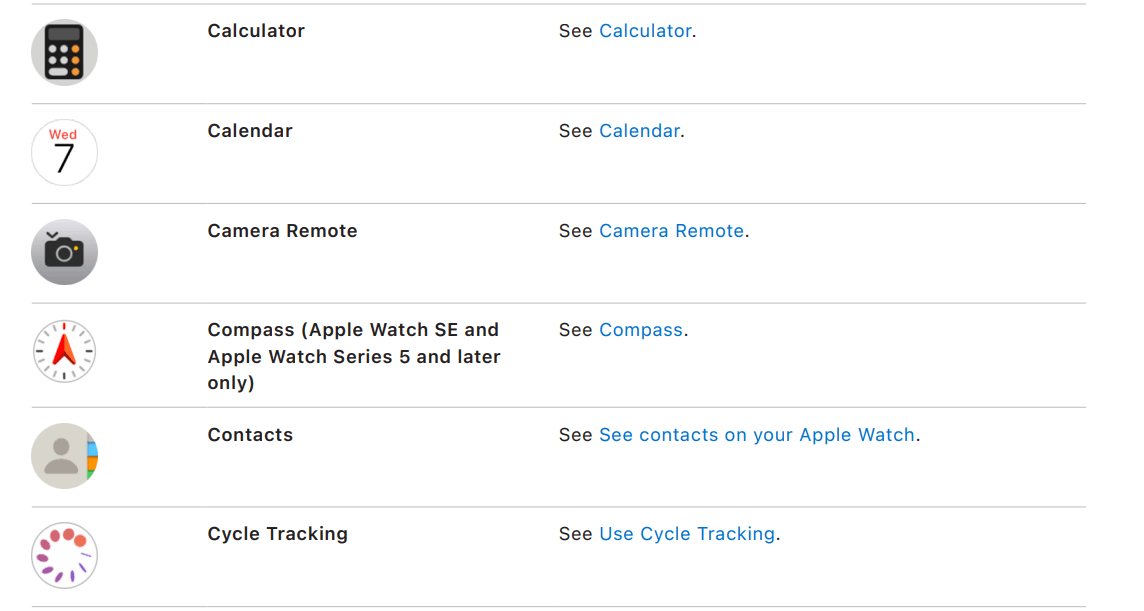Image resolution: width=1144 pixels, height=611 pixels.
Task: Click the Camera Remote row heading
Action: click(x=282, y=230)
